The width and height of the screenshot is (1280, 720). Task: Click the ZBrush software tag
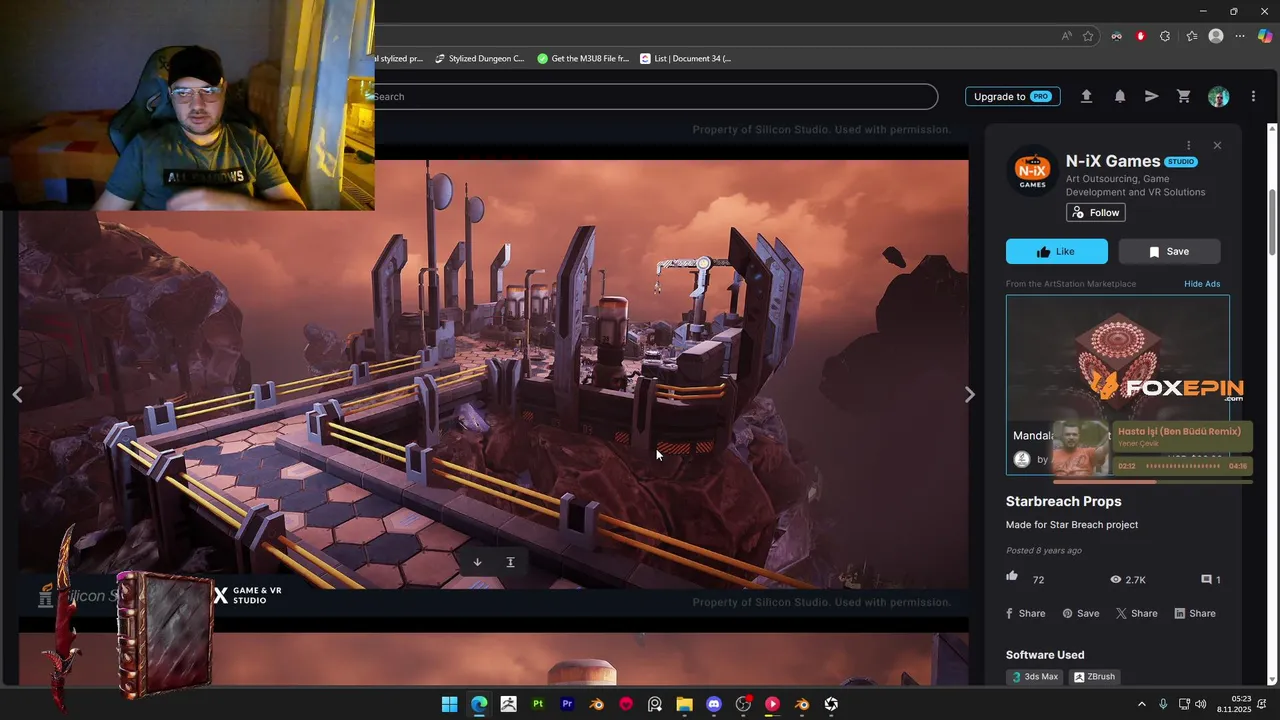pos(1094,677)
